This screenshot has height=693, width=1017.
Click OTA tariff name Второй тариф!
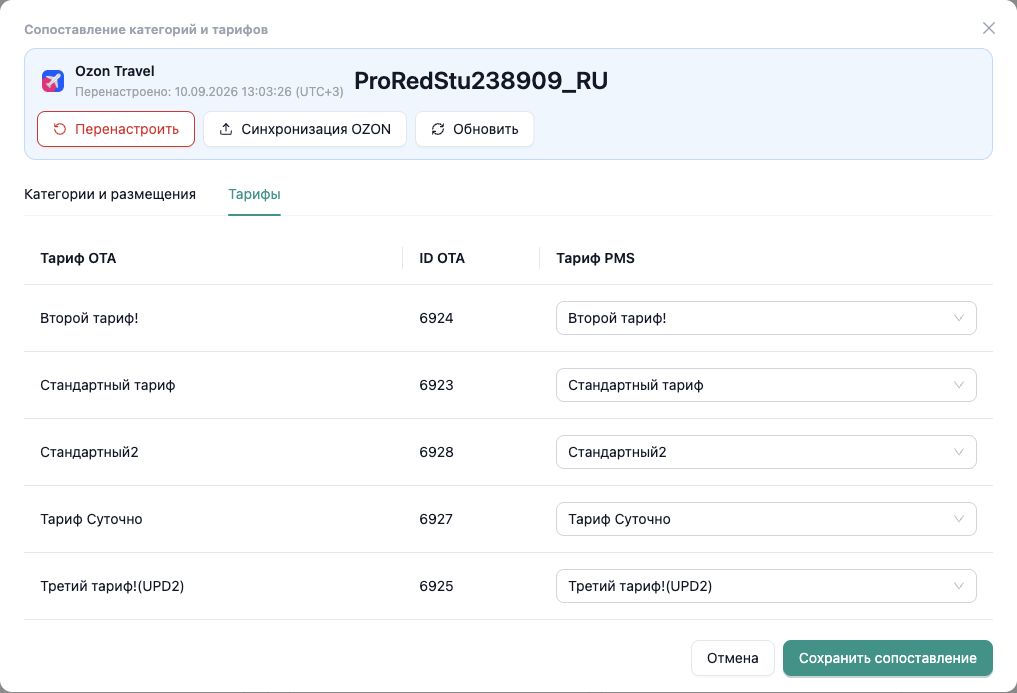pos(89,318)
